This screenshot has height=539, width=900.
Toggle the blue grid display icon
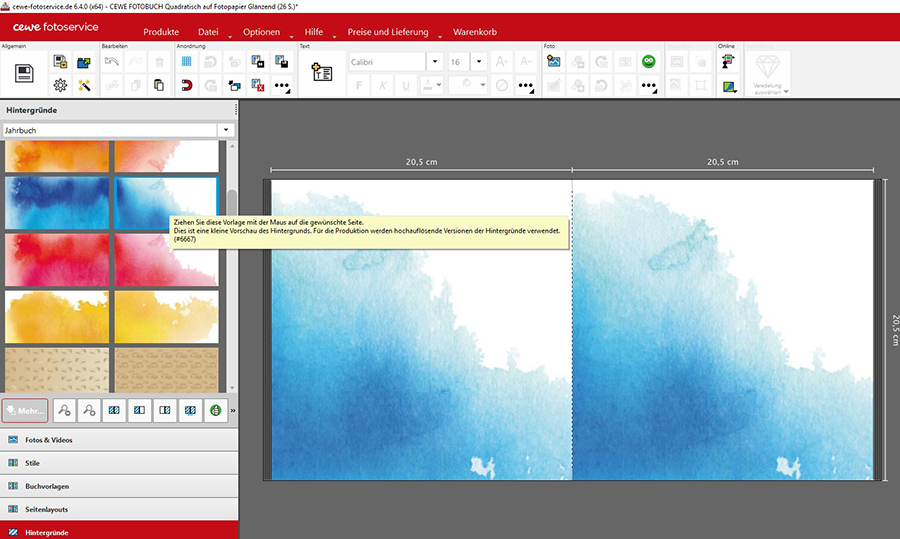click(186, 62)
